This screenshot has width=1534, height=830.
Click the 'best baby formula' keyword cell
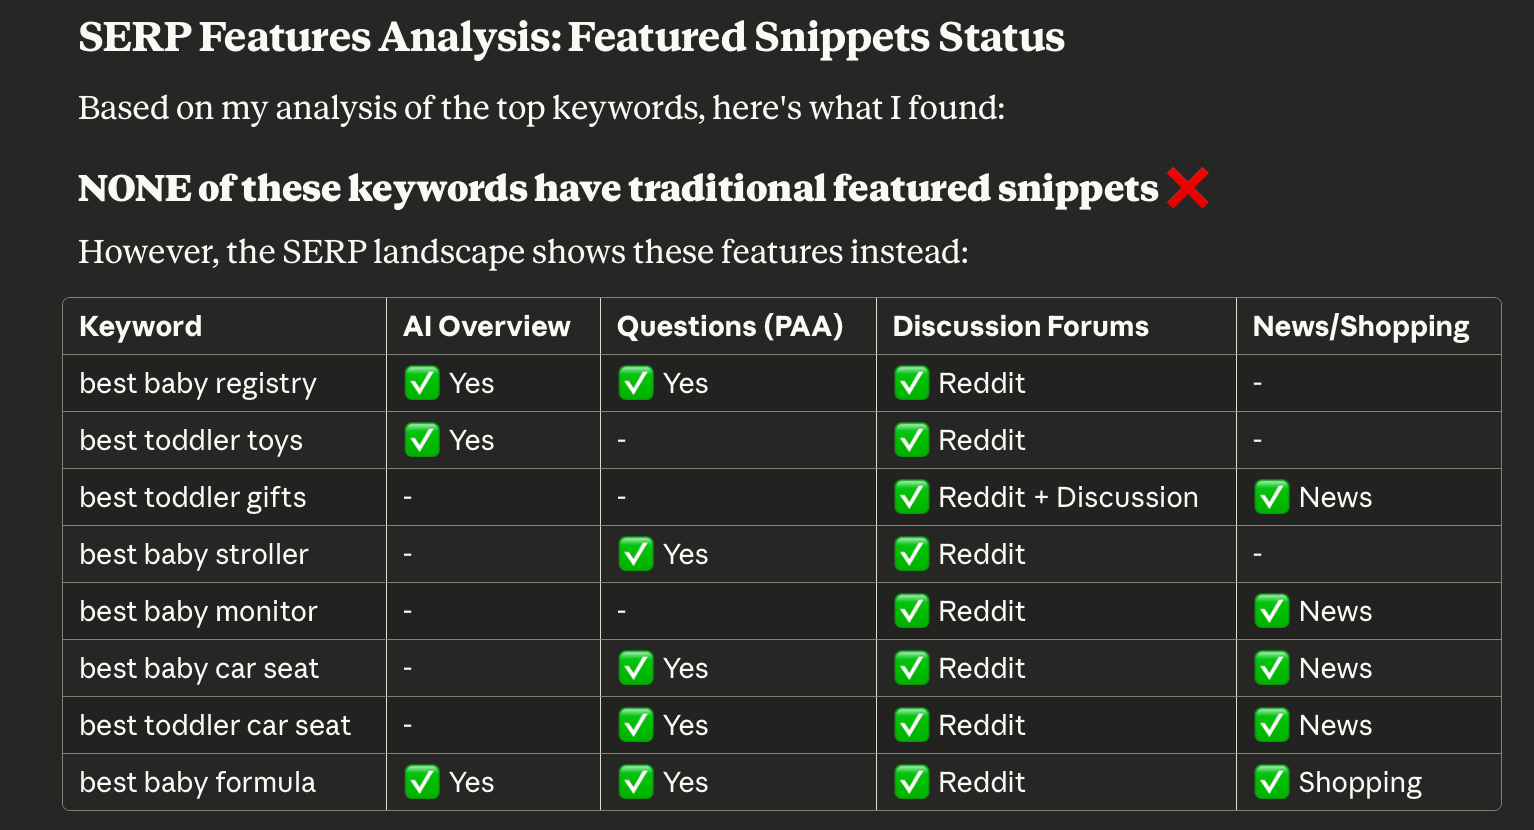198,782
